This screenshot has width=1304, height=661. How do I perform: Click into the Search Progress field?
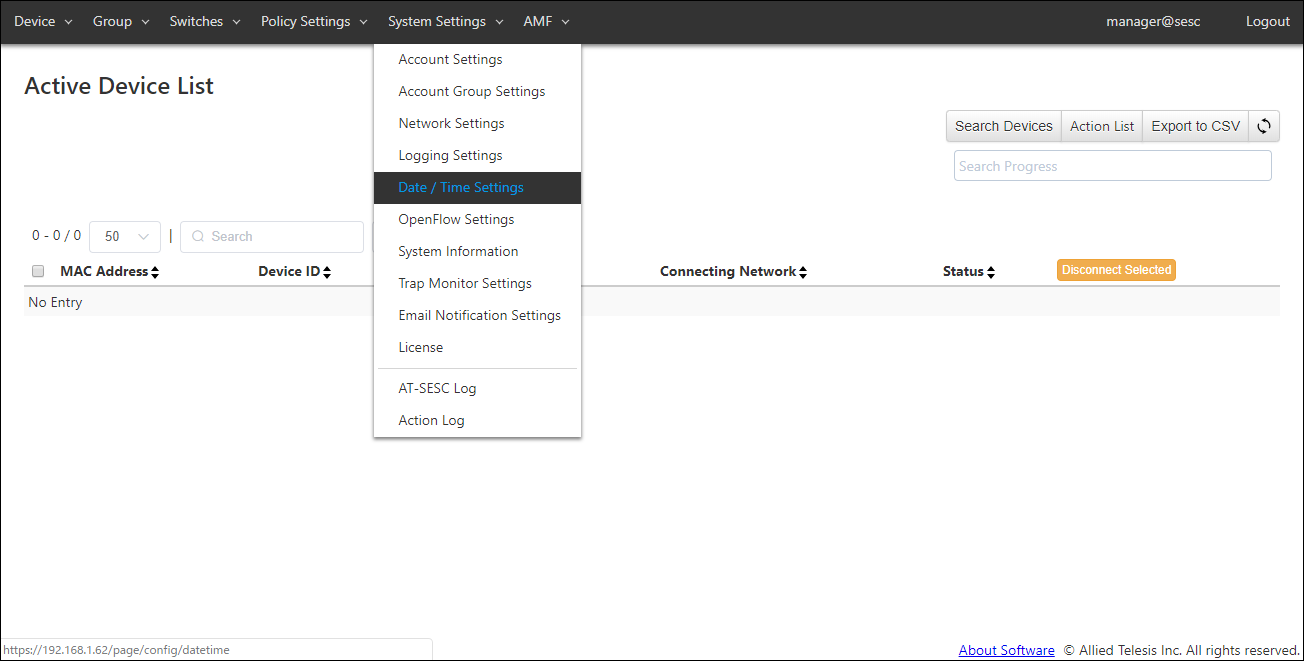[1112, 166]
